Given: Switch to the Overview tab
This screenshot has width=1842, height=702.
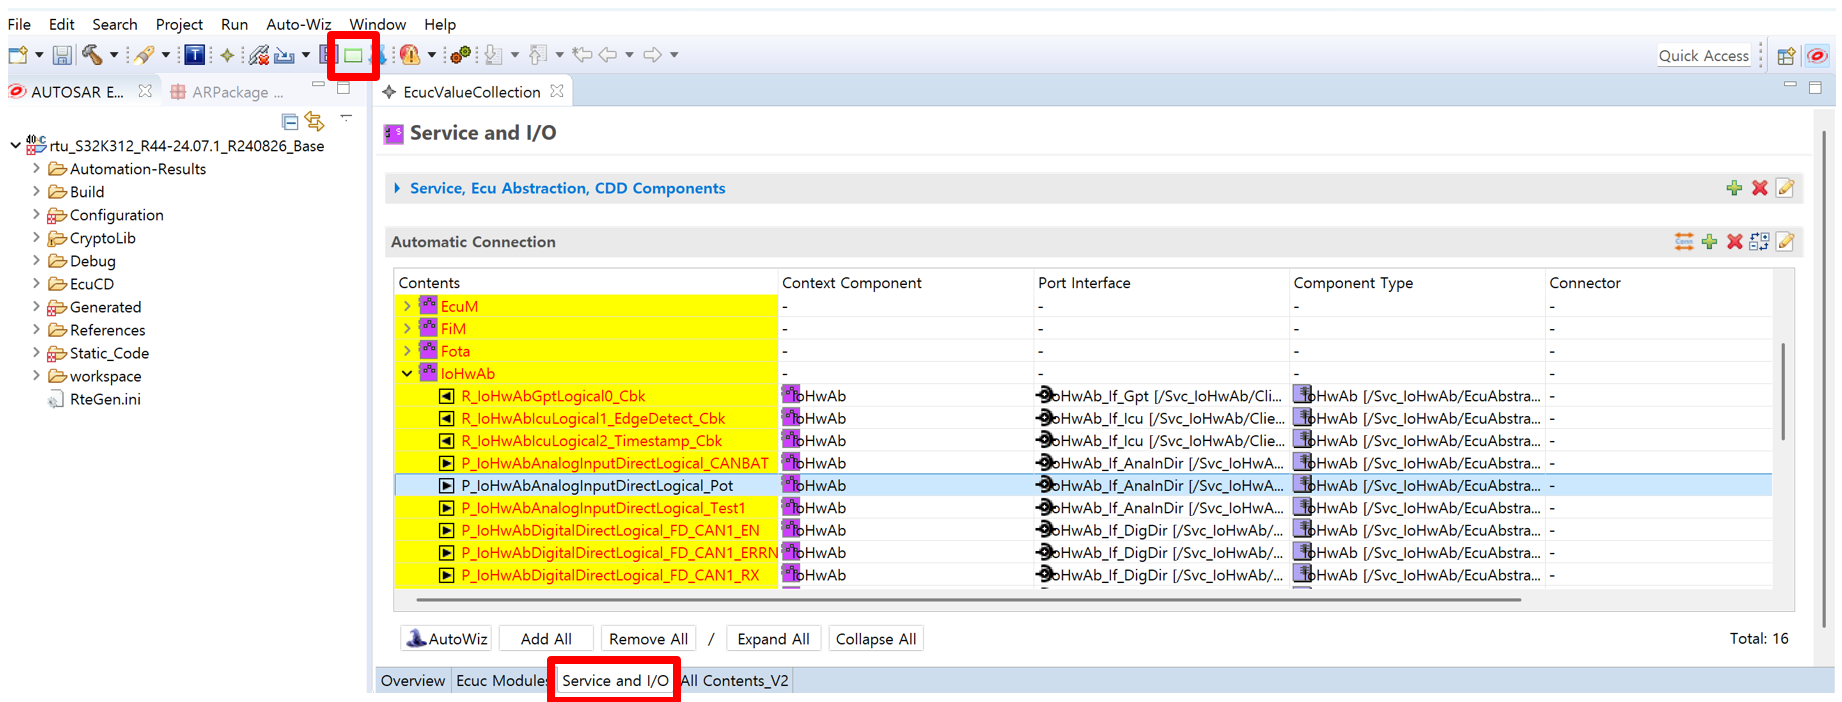Looking at the screenshot, I should coord(413,681).
